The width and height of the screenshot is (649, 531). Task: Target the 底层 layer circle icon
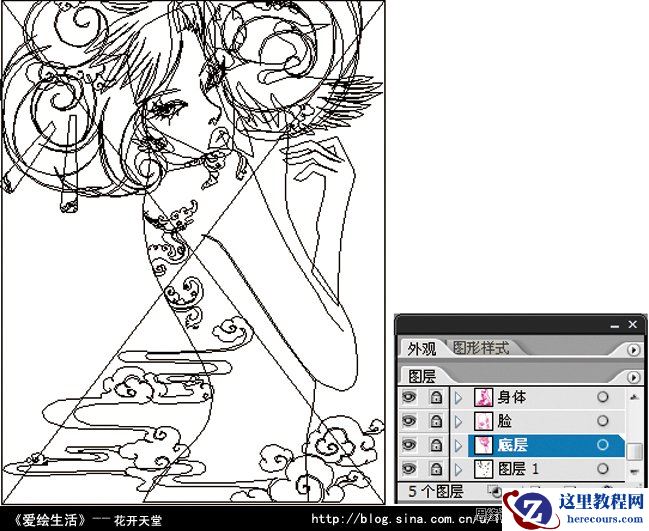603,445
